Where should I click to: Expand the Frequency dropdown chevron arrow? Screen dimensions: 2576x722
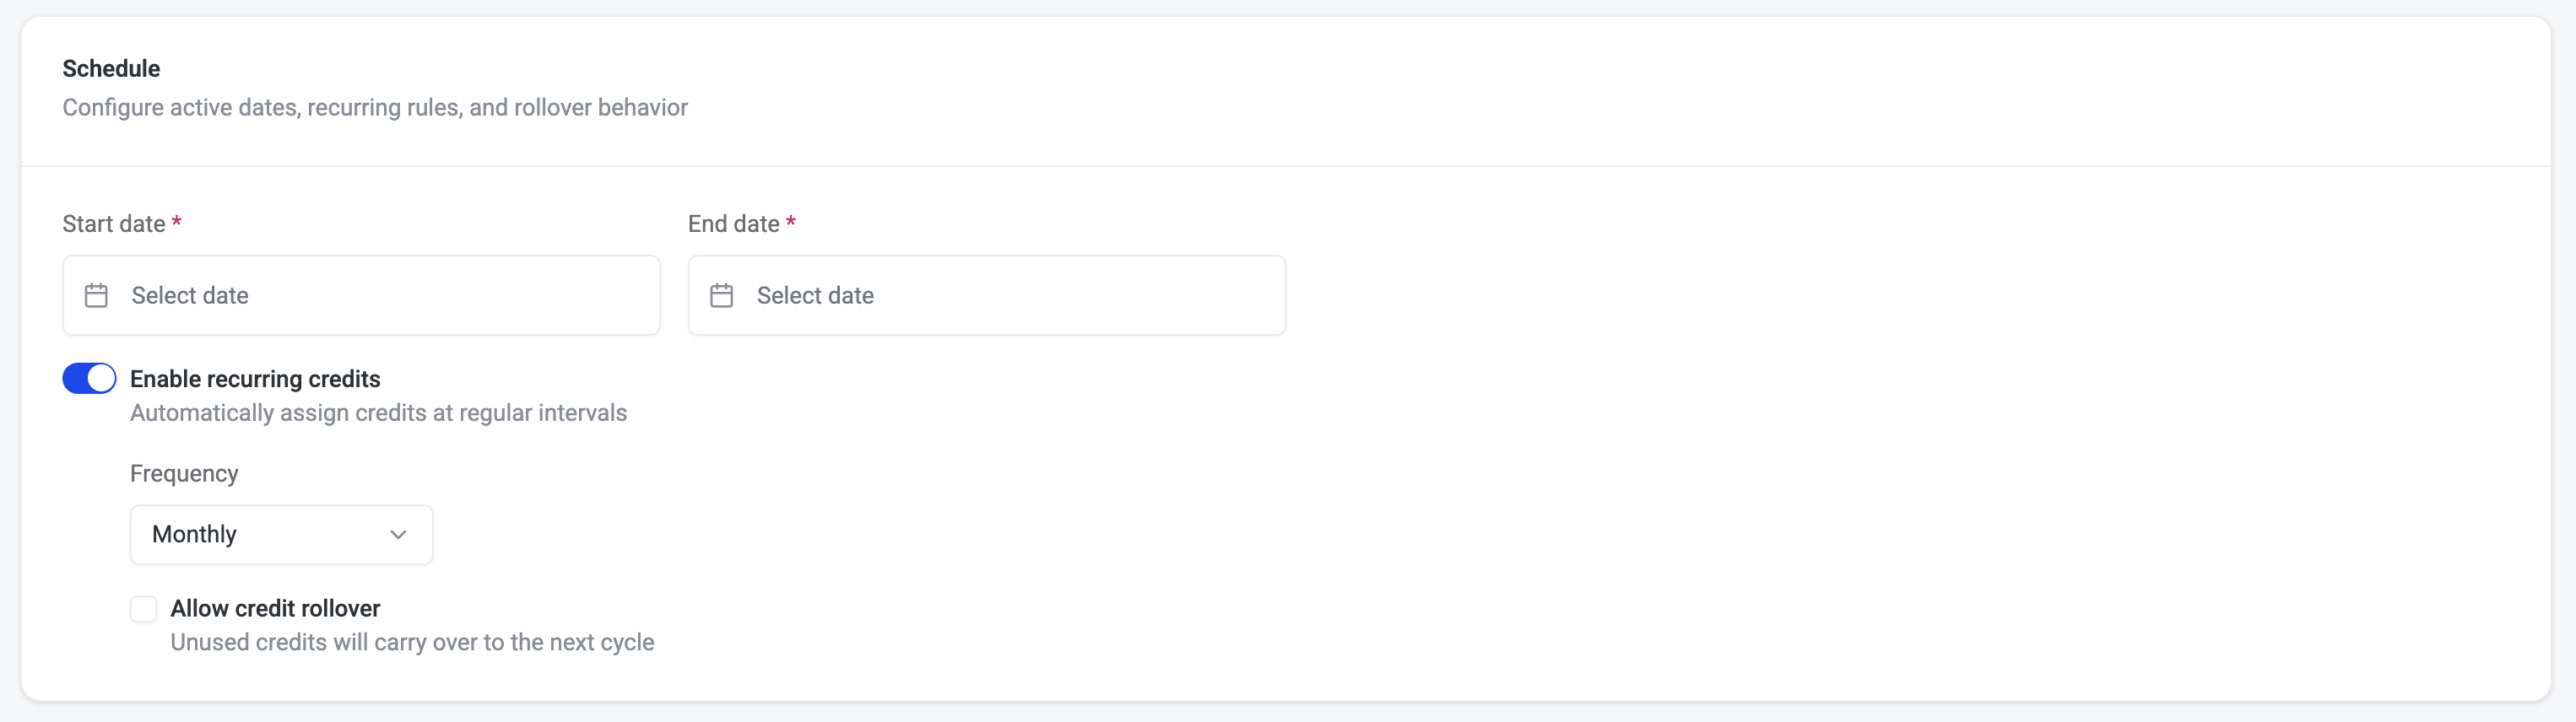[x=398, y=534]
